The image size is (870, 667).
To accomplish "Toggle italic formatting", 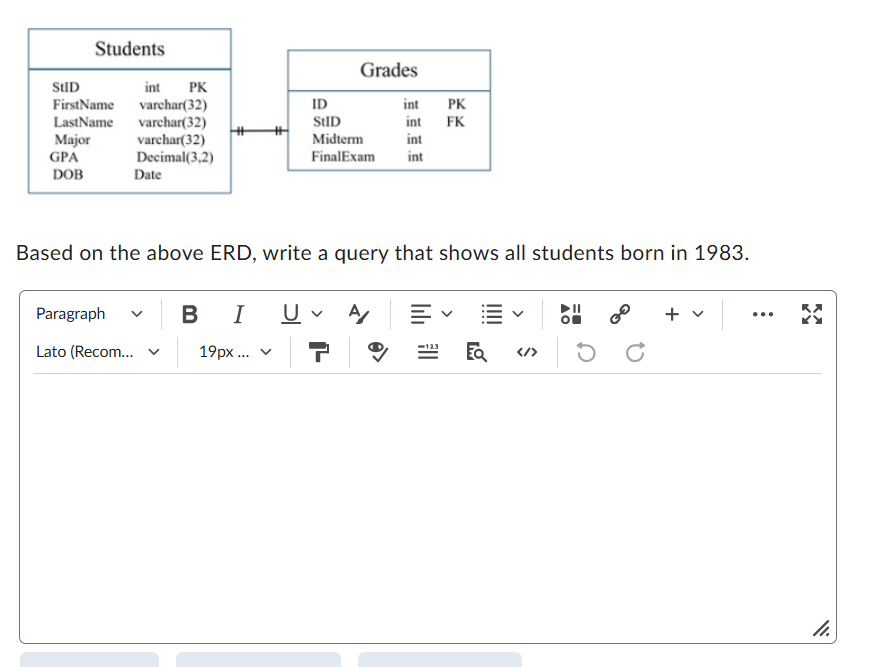I will [x=237, y=313].
